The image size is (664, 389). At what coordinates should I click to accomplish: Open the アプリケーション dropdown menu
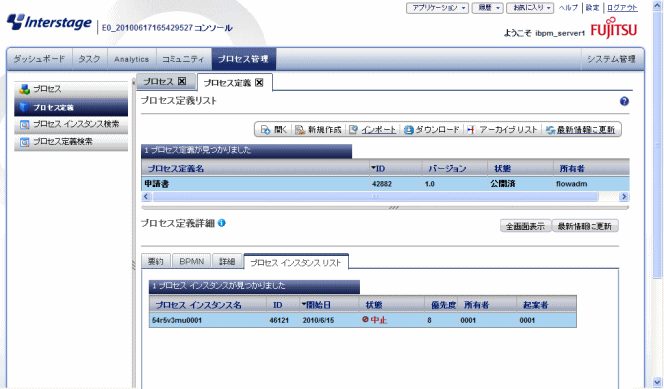437,8
